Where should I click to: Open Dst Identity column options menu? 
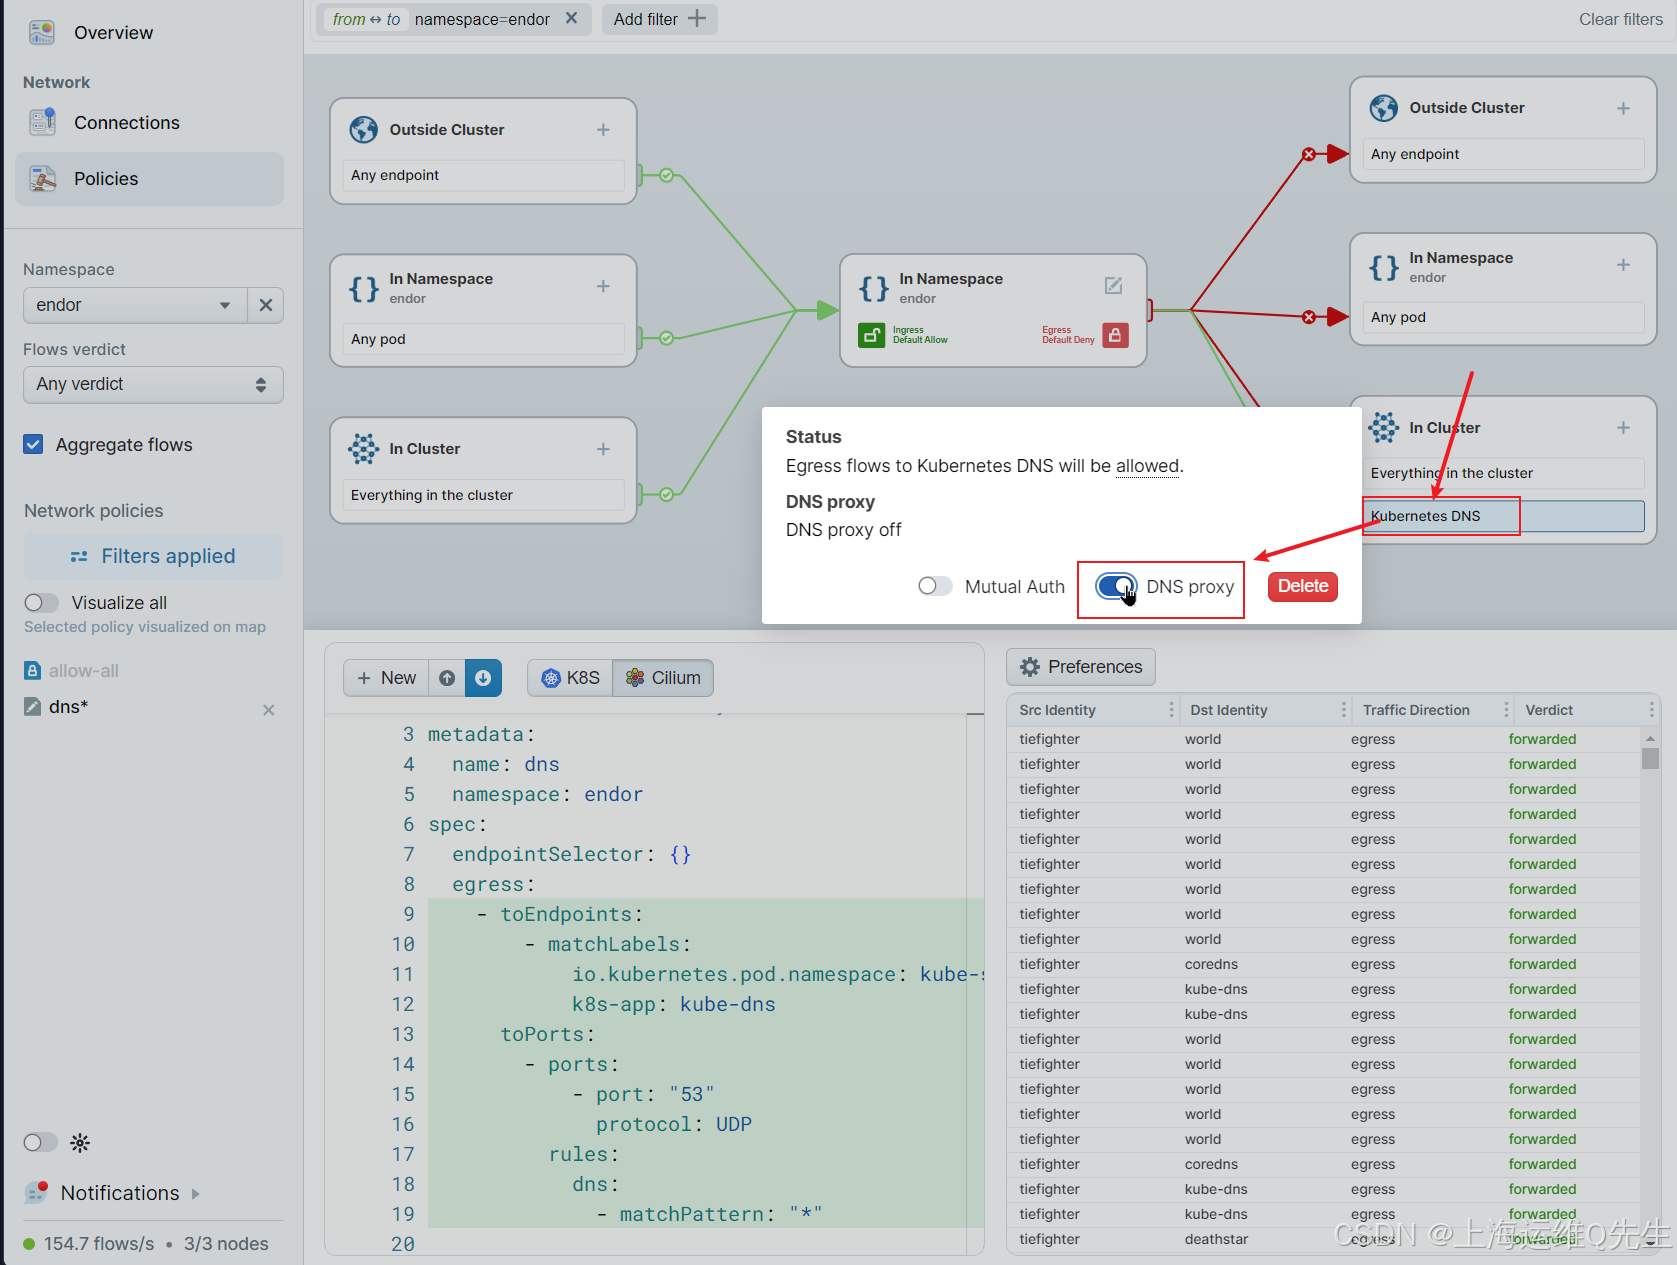[x=1343, y=710]
